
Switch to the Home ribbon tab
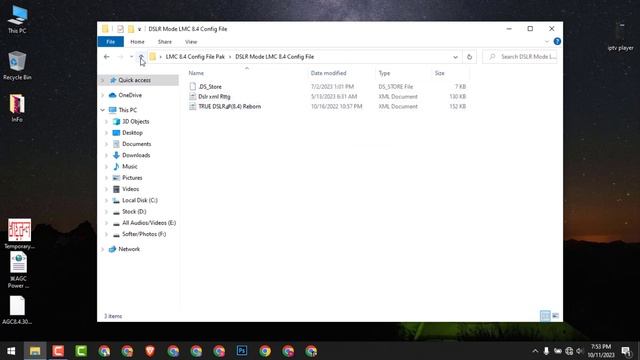[137, 42]
